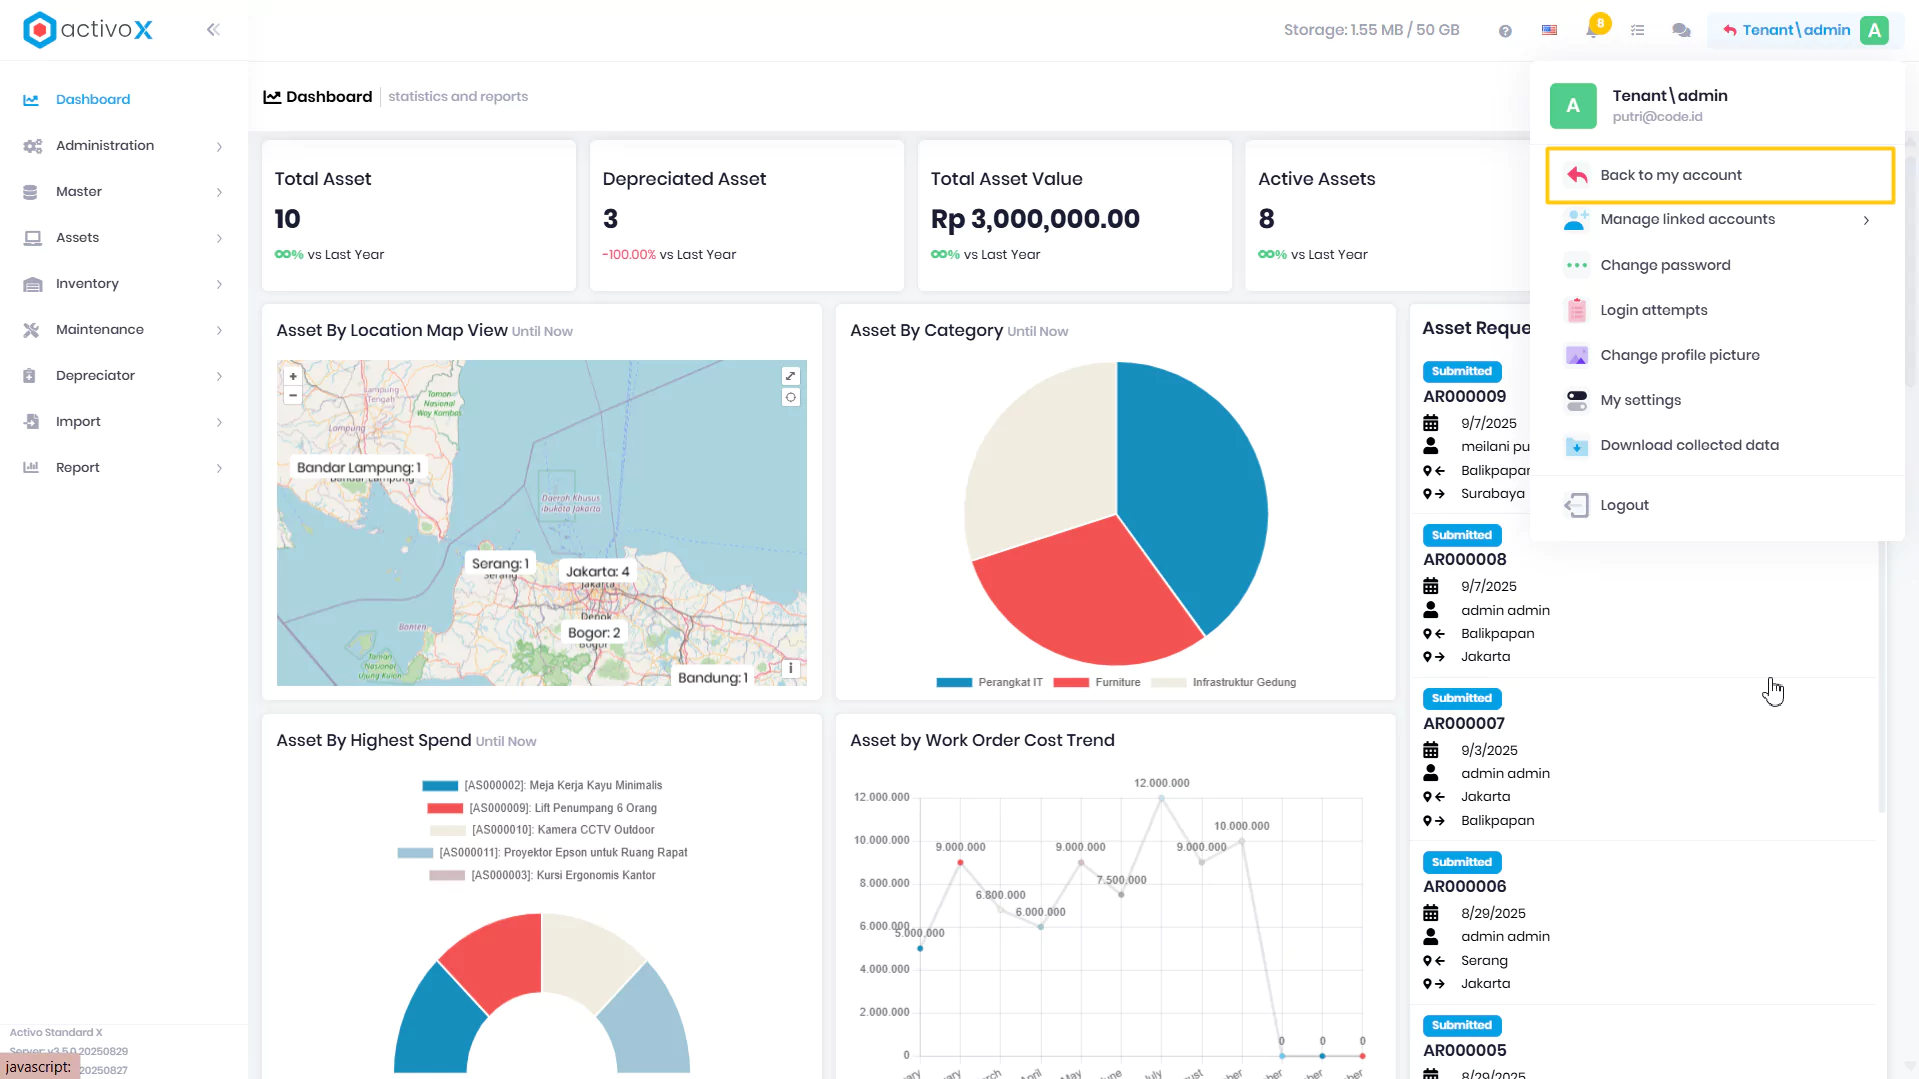Open the help question mark icon
The image size is (1919, 1079).
[1505, 31]
